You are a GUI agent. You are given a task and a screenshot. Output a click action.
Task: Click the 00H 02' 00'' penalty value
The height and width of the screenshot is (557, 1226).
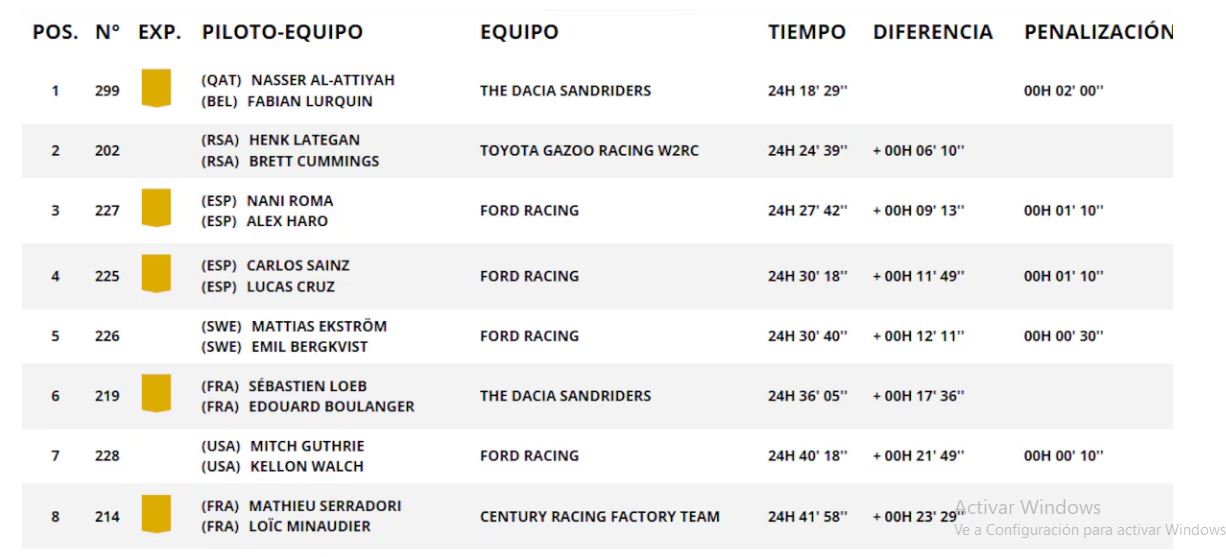[1063, 91]
